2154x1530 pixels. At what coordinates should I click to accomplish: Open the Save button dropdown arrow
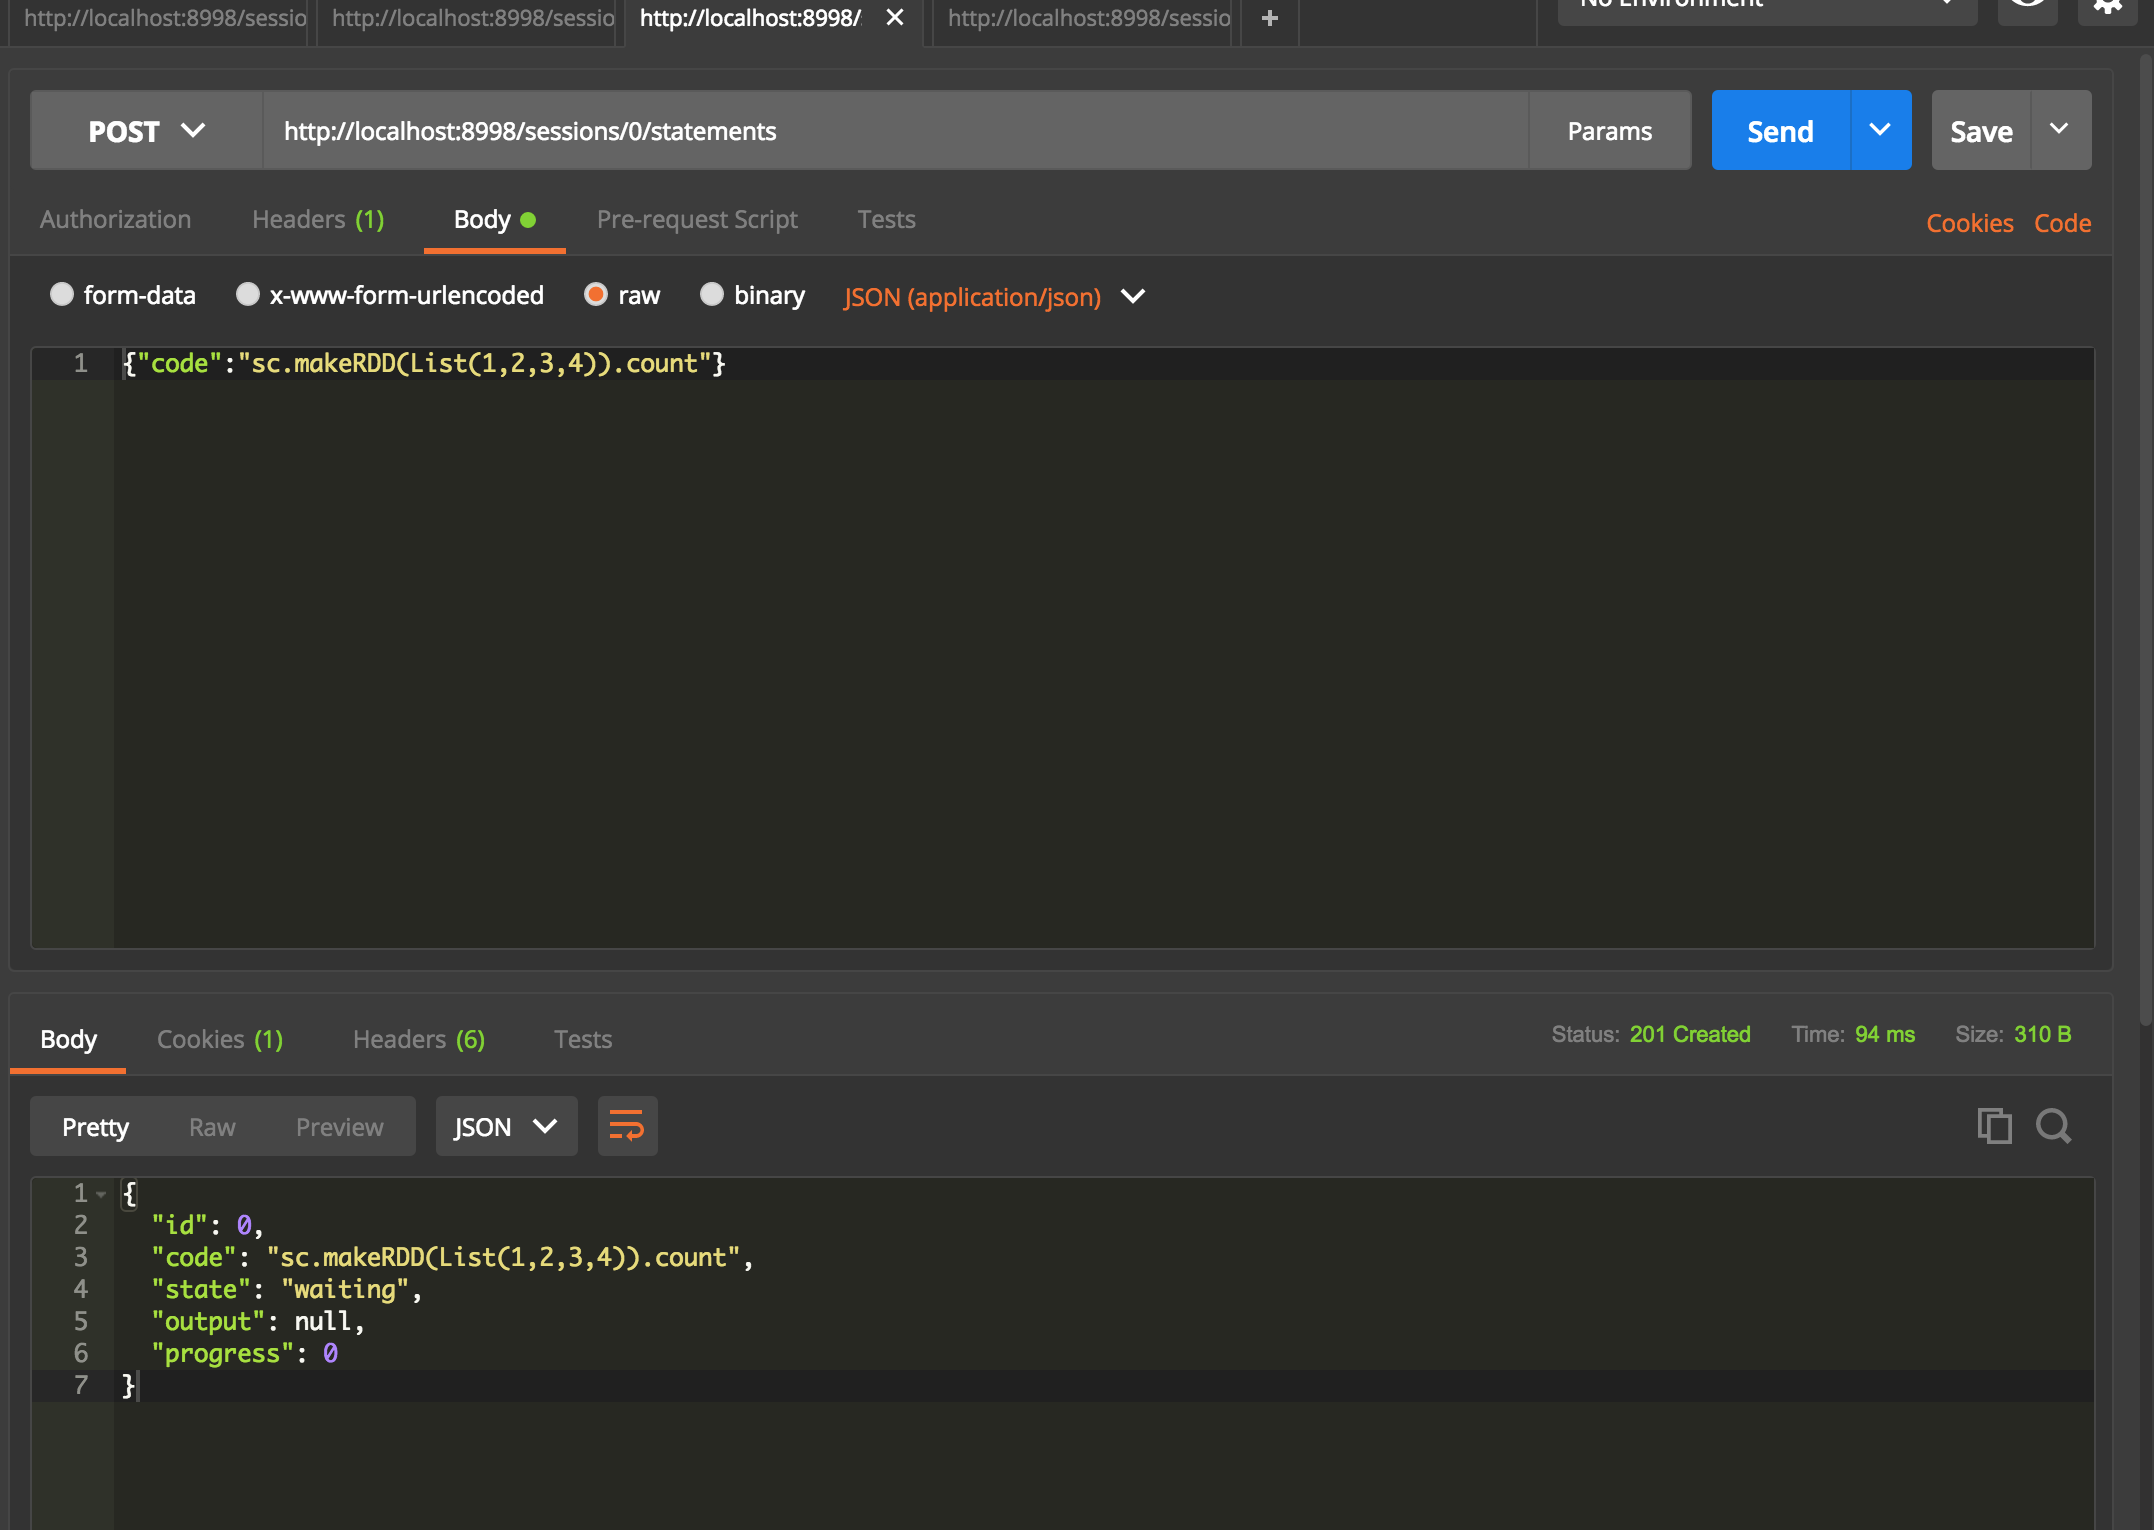pos(2060,130)
